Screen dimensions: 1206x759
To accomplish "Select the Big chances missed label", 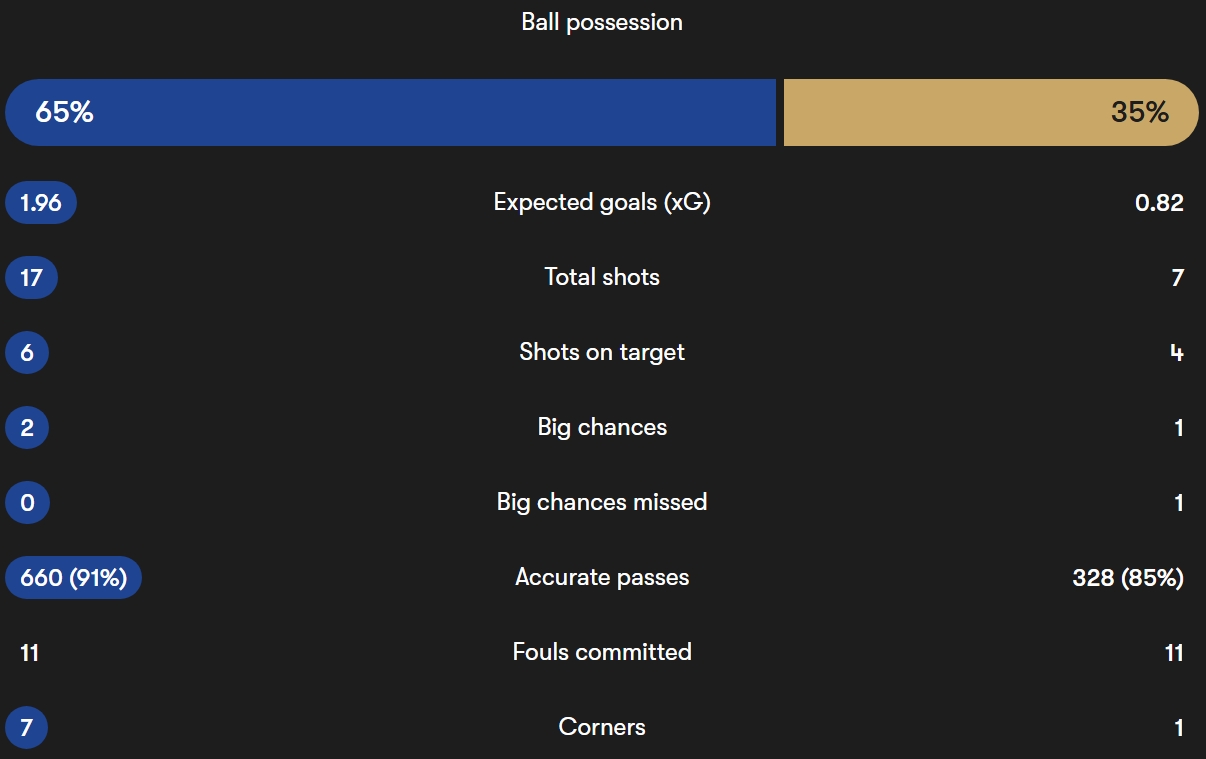I will coord(602,502).
